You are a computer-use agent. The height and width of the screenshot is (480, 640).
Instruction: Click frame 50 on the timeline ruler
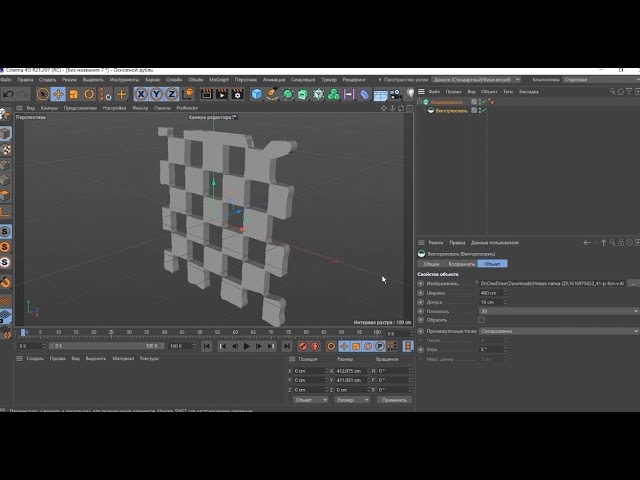[200, 333]
